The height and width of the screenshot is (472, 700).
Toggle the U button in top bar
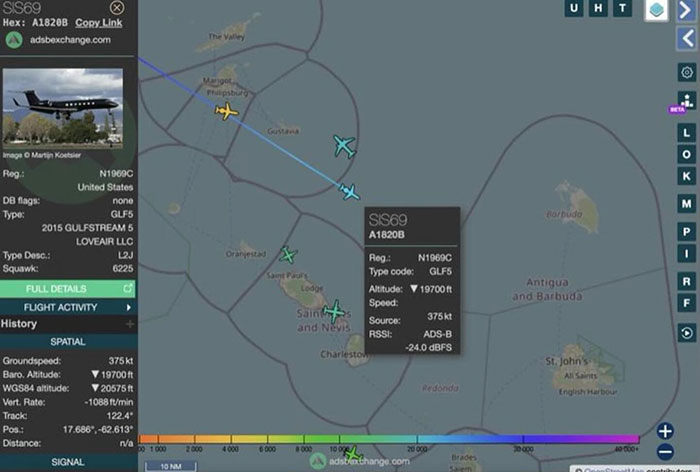tap(575, 9)
